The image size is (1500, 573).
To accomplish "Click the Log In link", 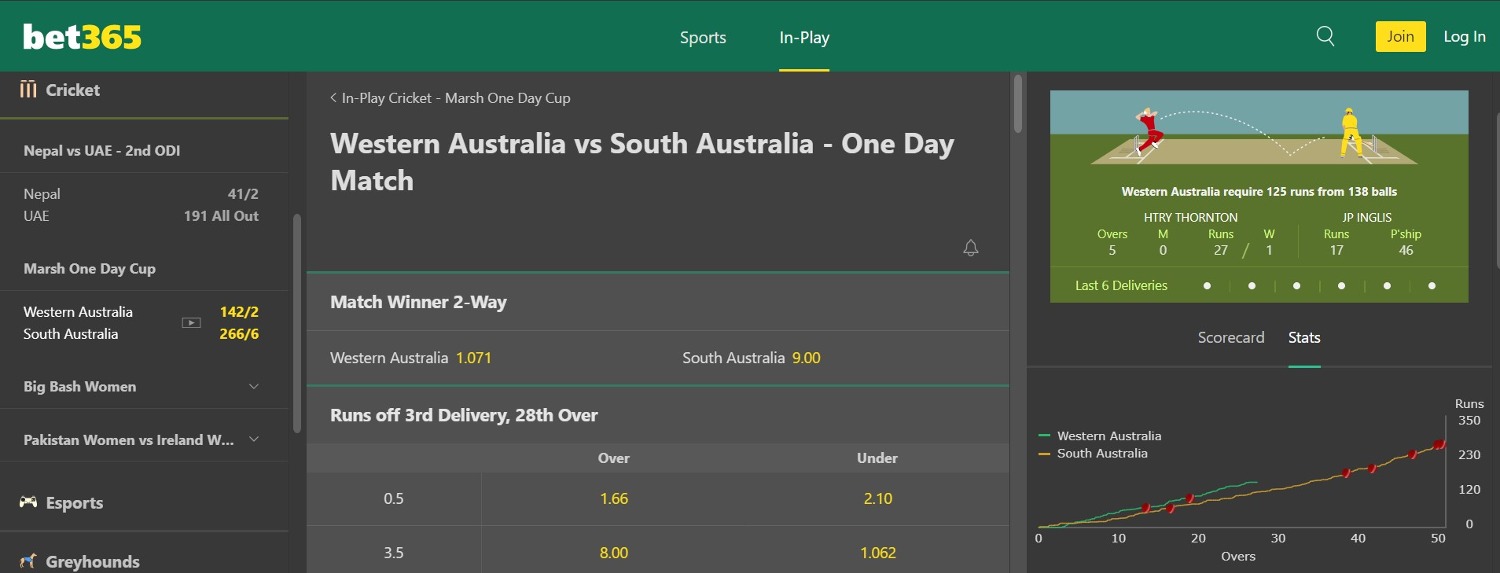I will 1464,36.
